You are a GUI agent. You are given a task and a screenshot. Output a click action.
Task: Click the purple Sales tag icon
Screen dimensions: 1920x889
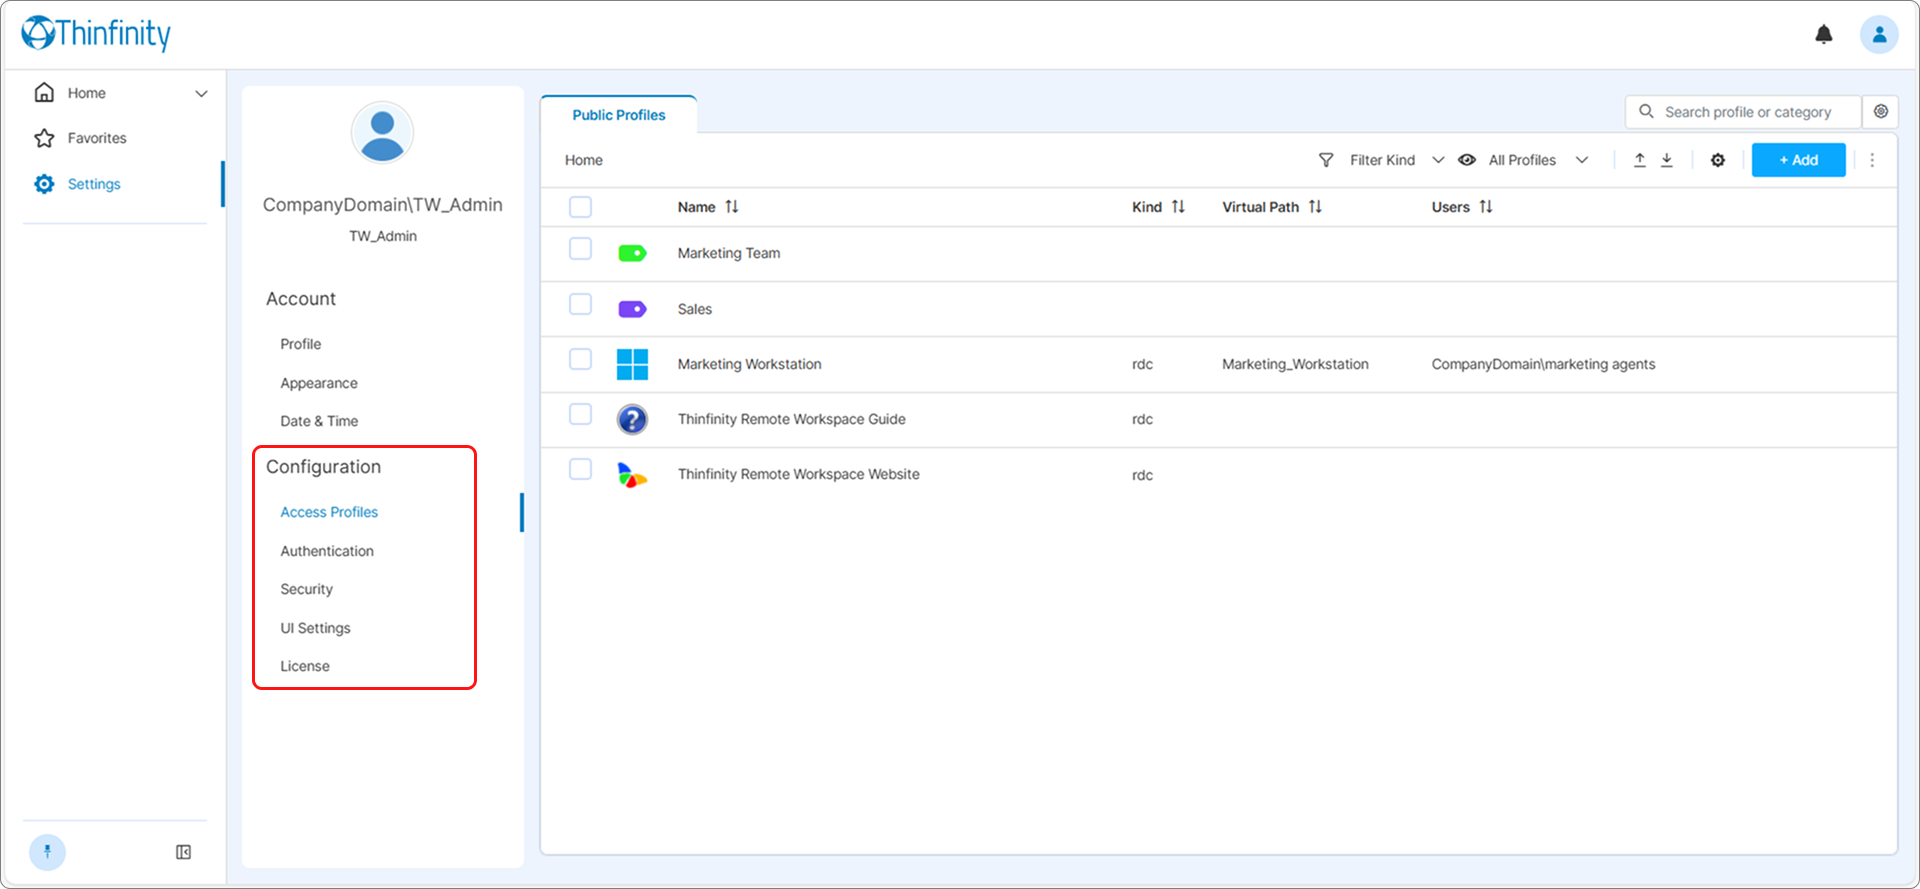pos(632,309)
